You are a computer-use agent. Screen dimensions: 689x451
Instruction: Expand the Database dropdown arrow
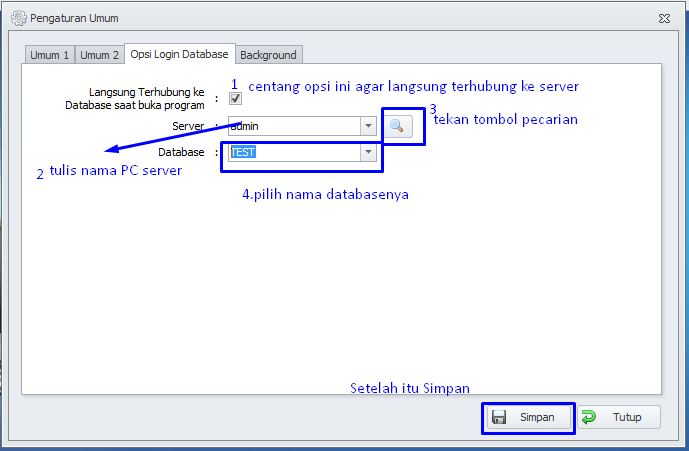click(x=368, y=152)
